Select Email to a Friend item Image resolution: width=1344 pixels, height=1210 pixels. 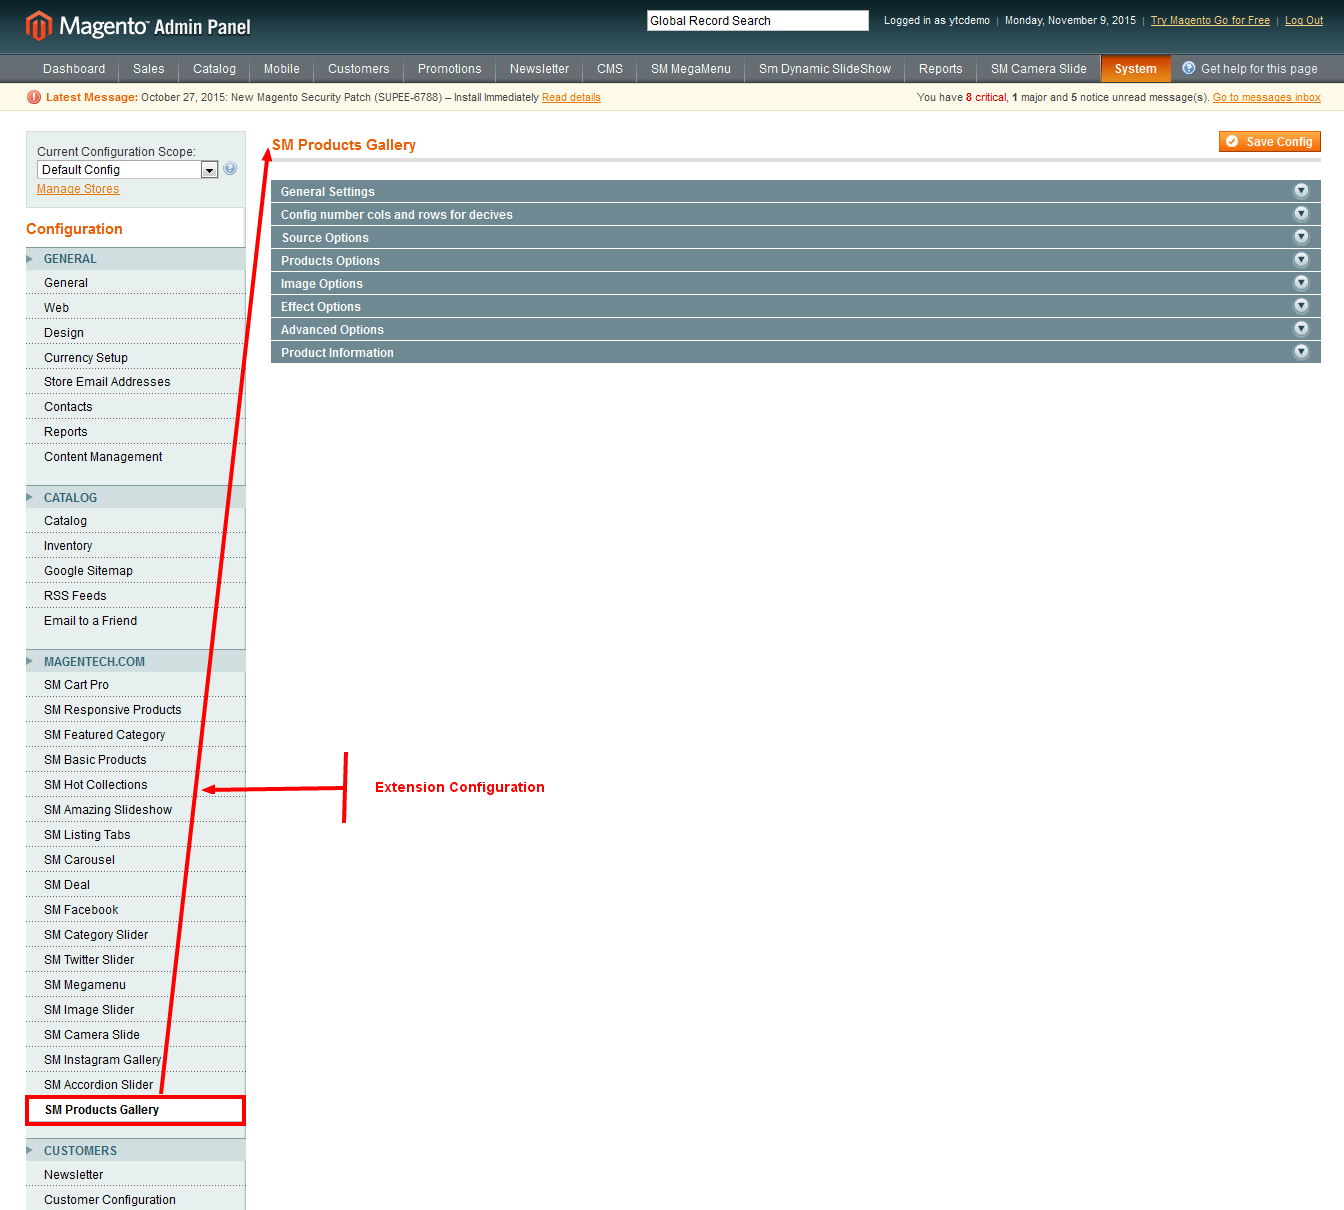[135, 621]
